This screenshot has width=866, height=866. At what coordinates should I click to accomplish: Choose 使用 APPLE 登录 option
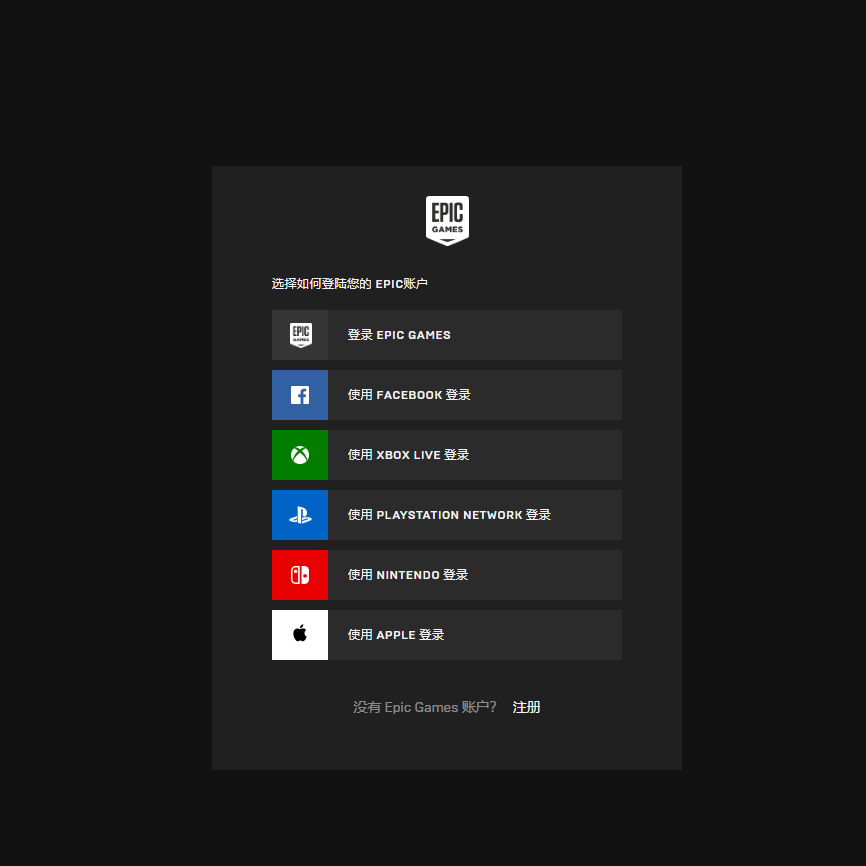[x=447, y=635]
